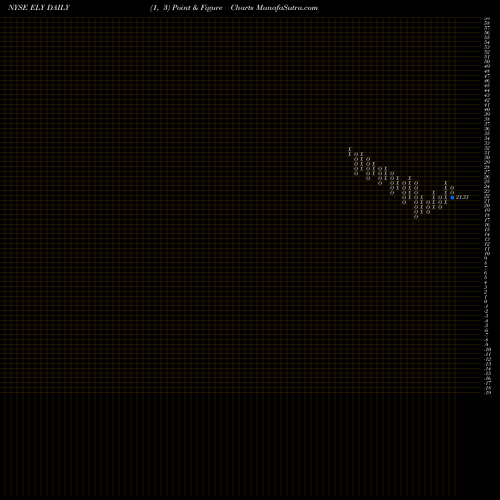Click the 21.37 current price label
The width and height of the screenshot is (500, 500).
pos(462,197)
